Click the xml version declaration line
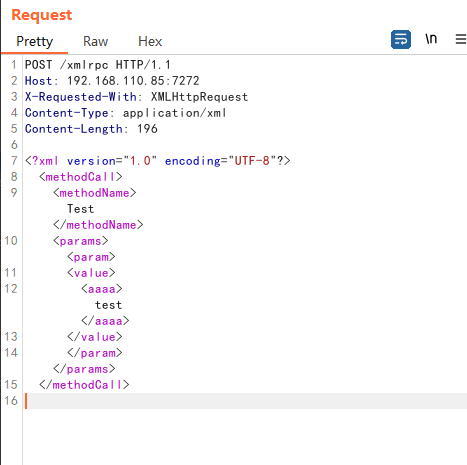Image resolution: width=467 pixels, height=465 pixels. point(158,161)
